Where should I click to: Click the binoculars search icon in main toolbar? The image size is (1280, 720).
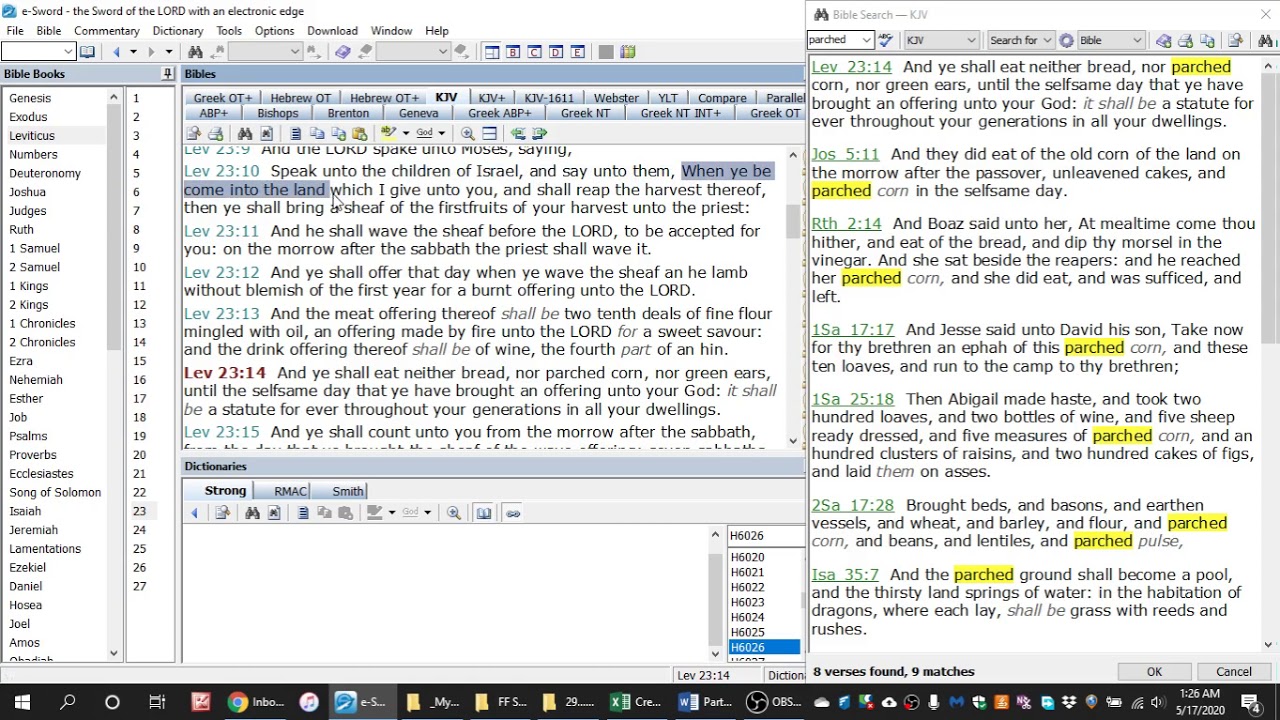(x=195, y=52)
